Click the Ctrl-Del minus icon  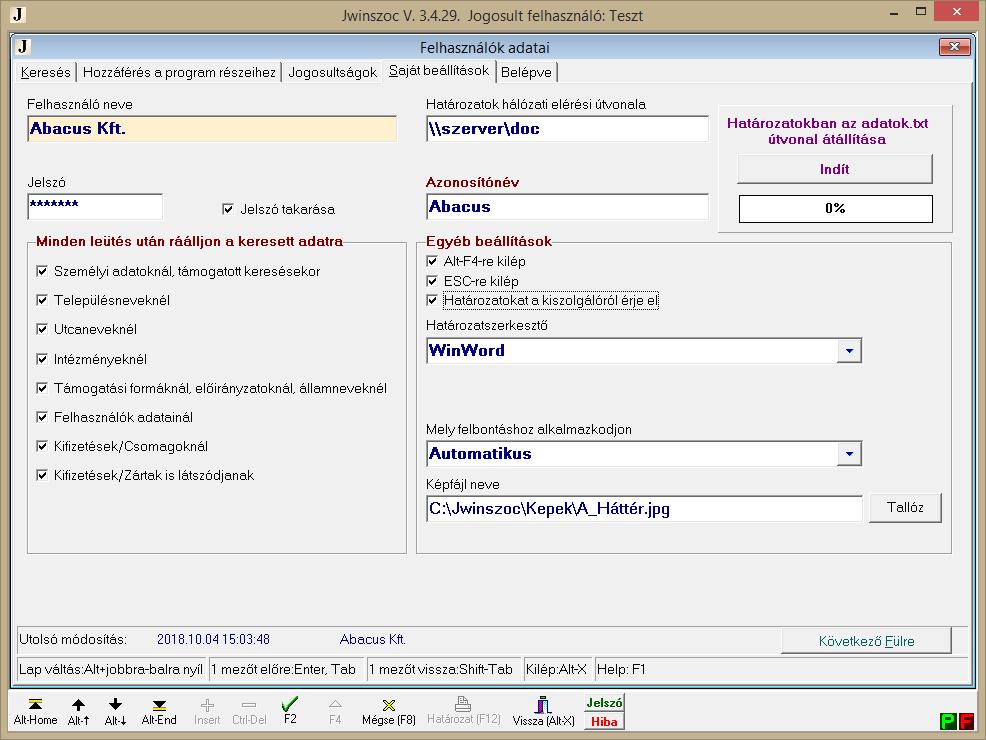tap(249, 711)
